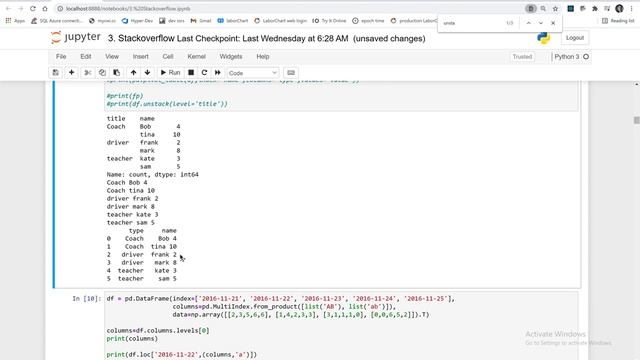The image size is (640, 360).
Task: Open the Reading list
Action: [x=618, y=21]
